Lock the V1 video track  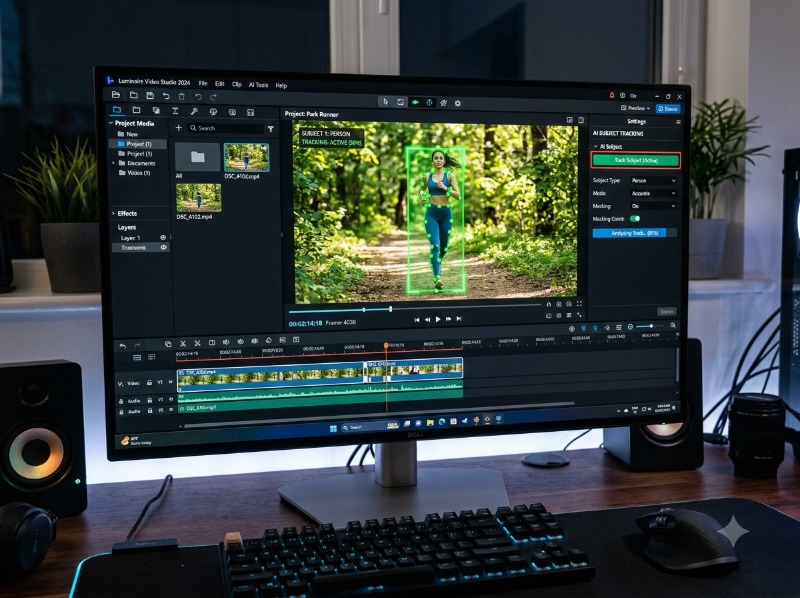[149, 382]
